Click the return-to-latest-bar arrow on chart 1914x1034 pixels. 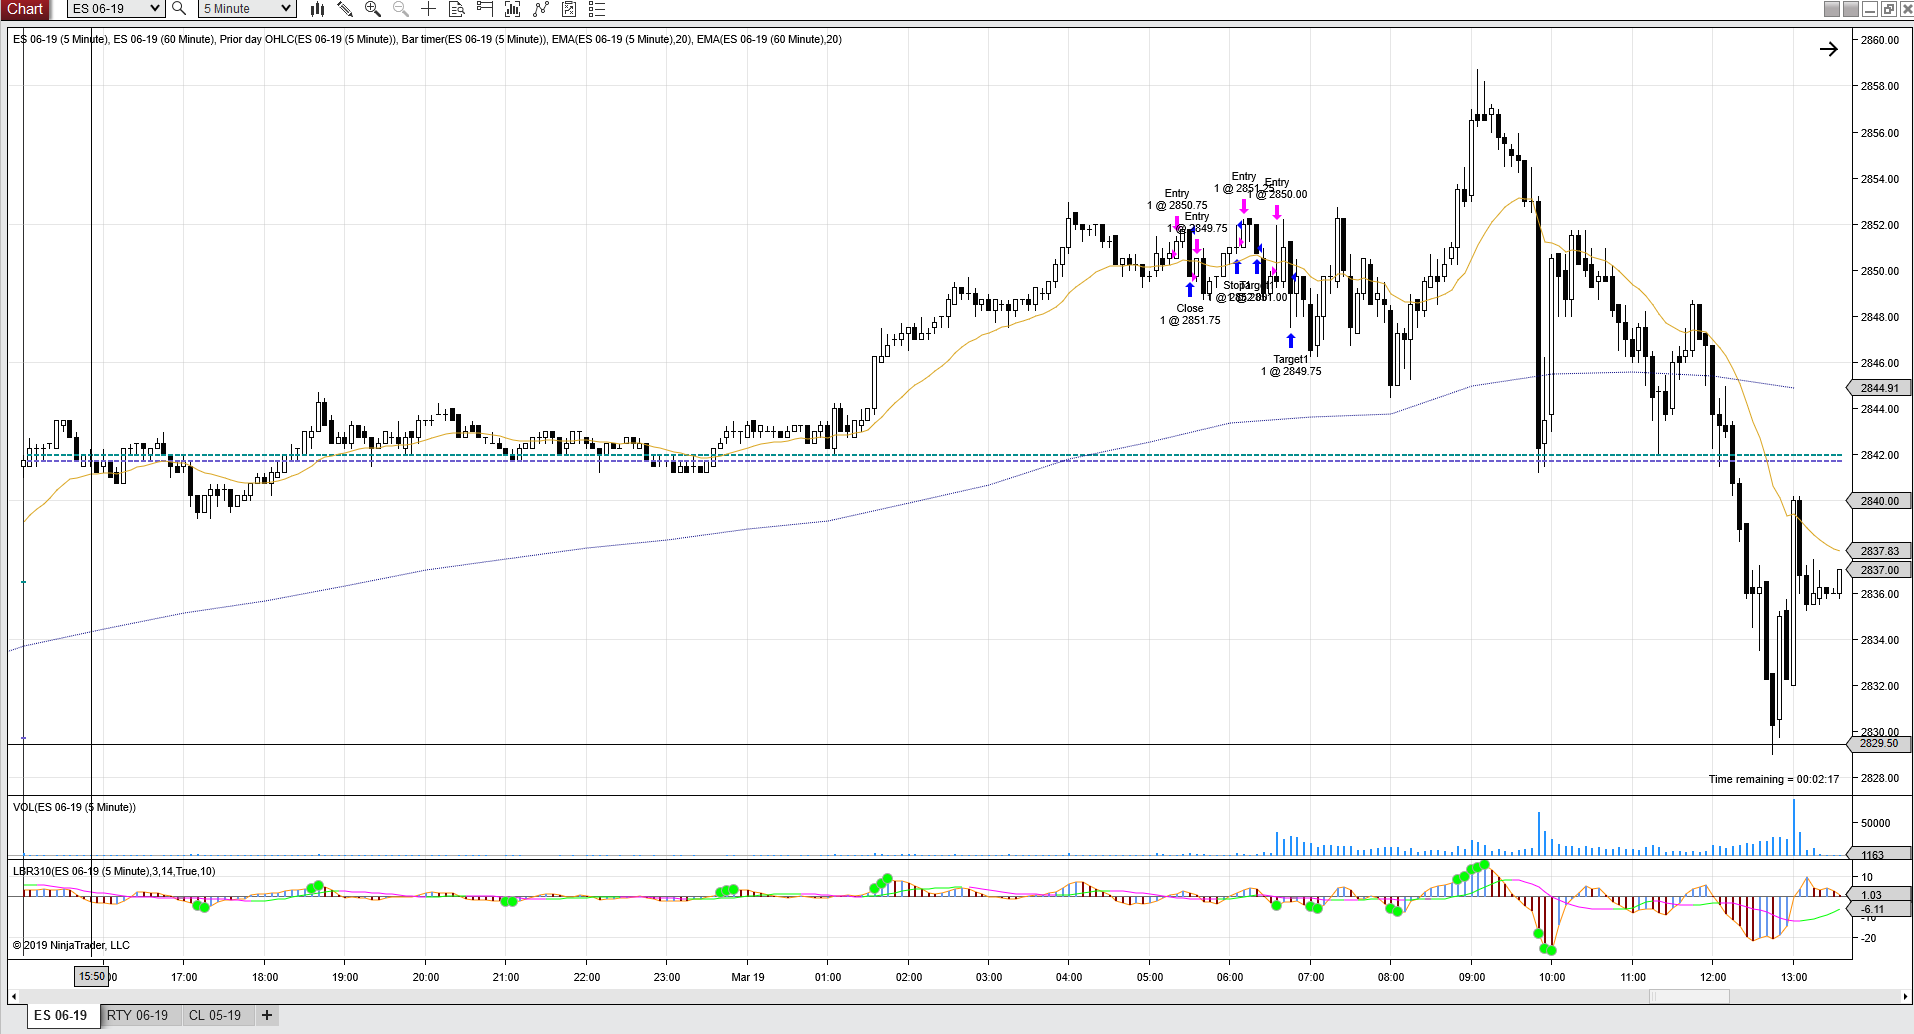coord(1829,49)
